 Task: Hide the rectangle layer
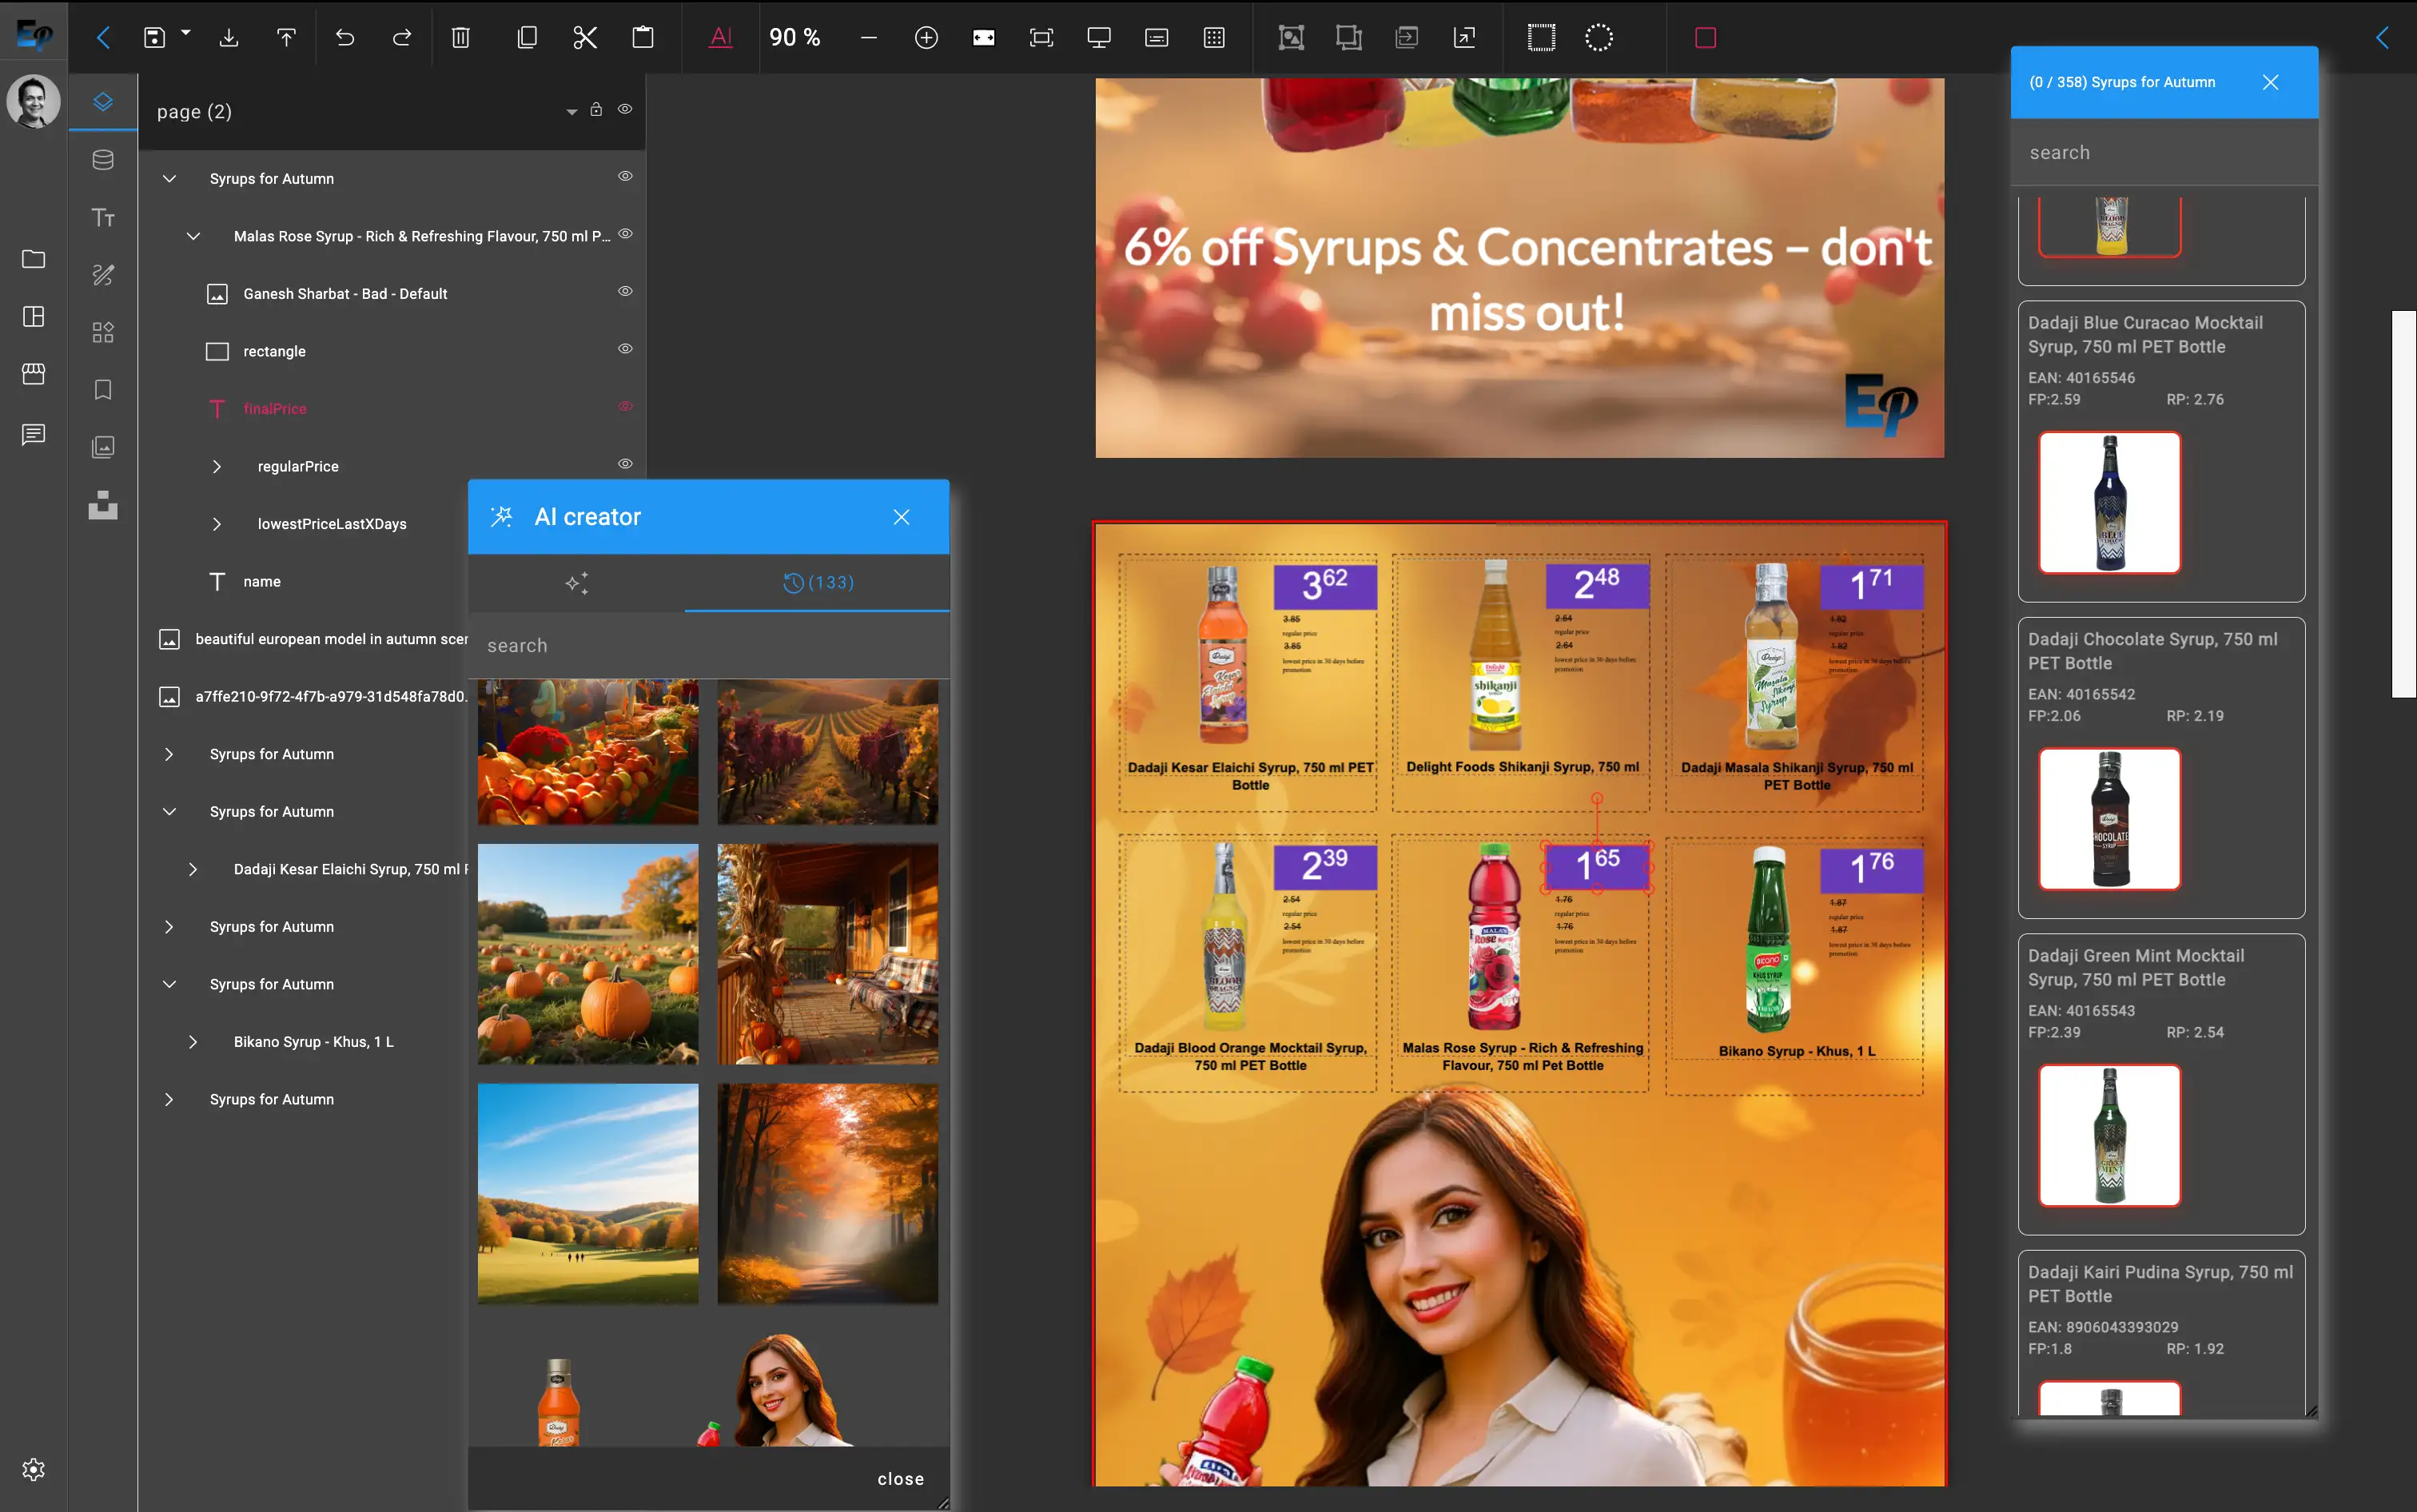(x=625, y=348)
